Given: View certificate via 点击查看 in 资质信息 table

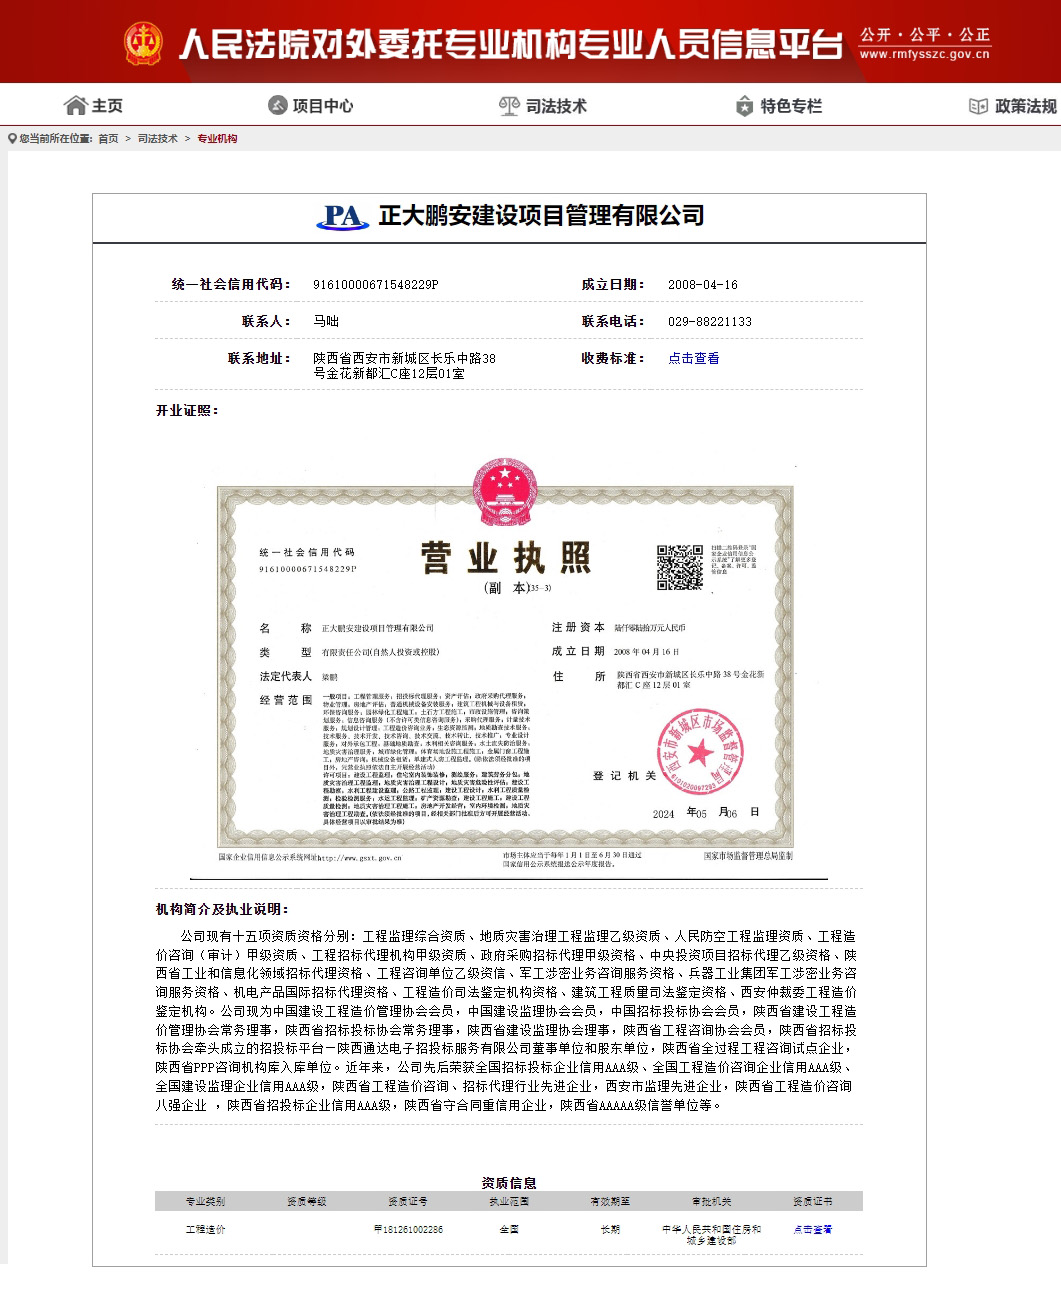Looking at the screenshot, I should (x=812, y=1229).
